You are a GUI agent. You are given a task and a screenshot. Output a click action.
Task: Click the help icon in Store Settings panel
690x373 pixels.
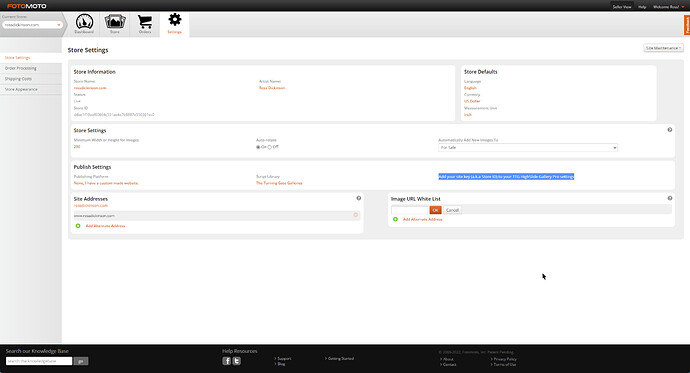tap(670, 130)
